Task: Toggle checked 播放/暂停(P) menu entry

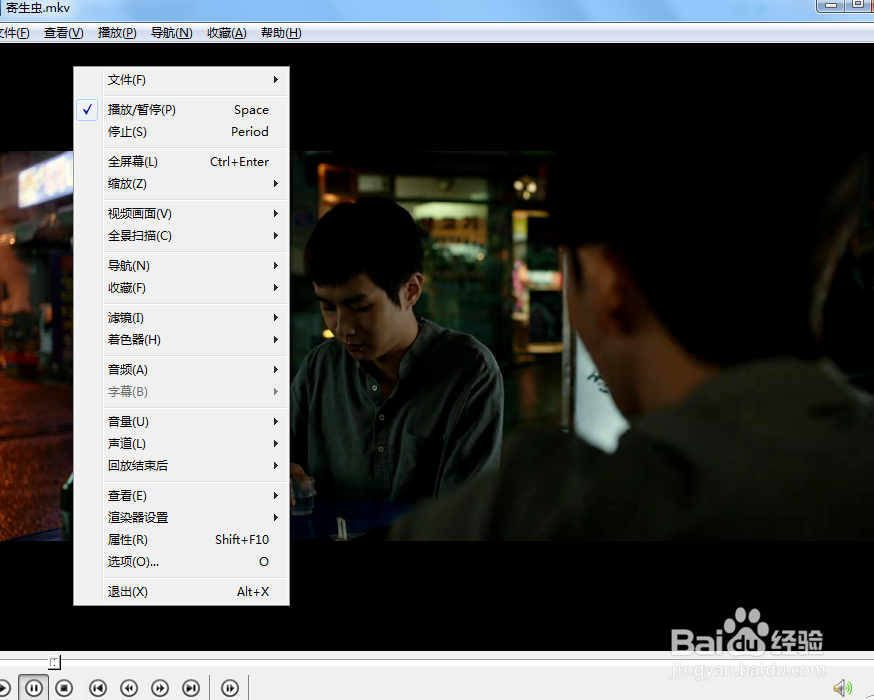Action: 181,110
